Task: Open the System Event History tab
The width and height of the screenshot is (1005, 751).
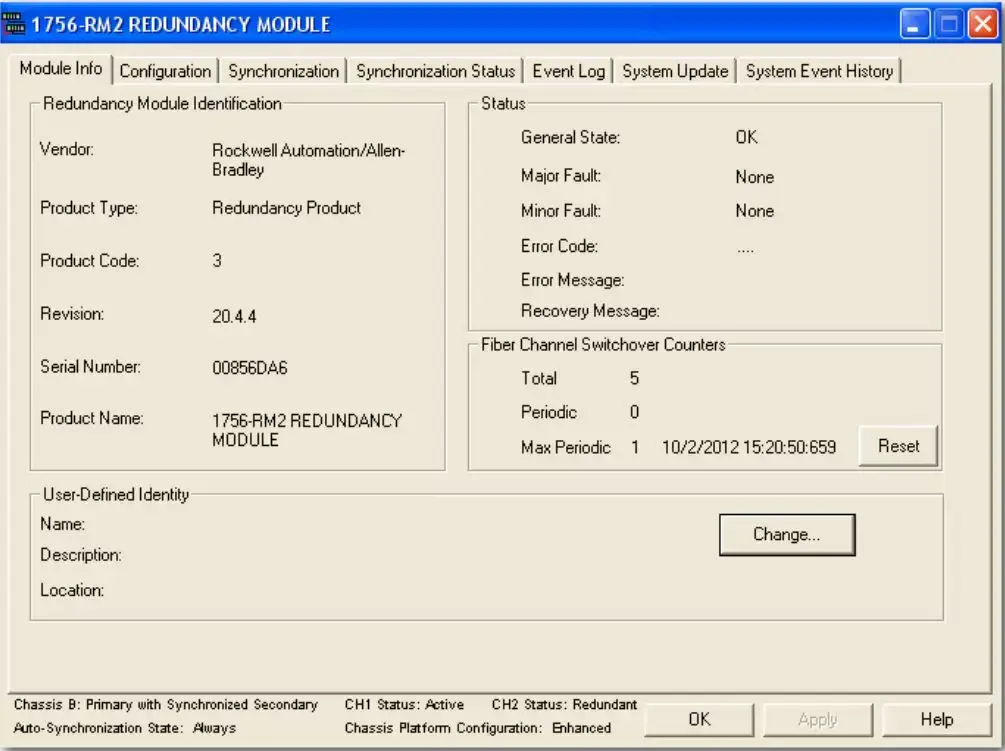Action: click(819, 71)
